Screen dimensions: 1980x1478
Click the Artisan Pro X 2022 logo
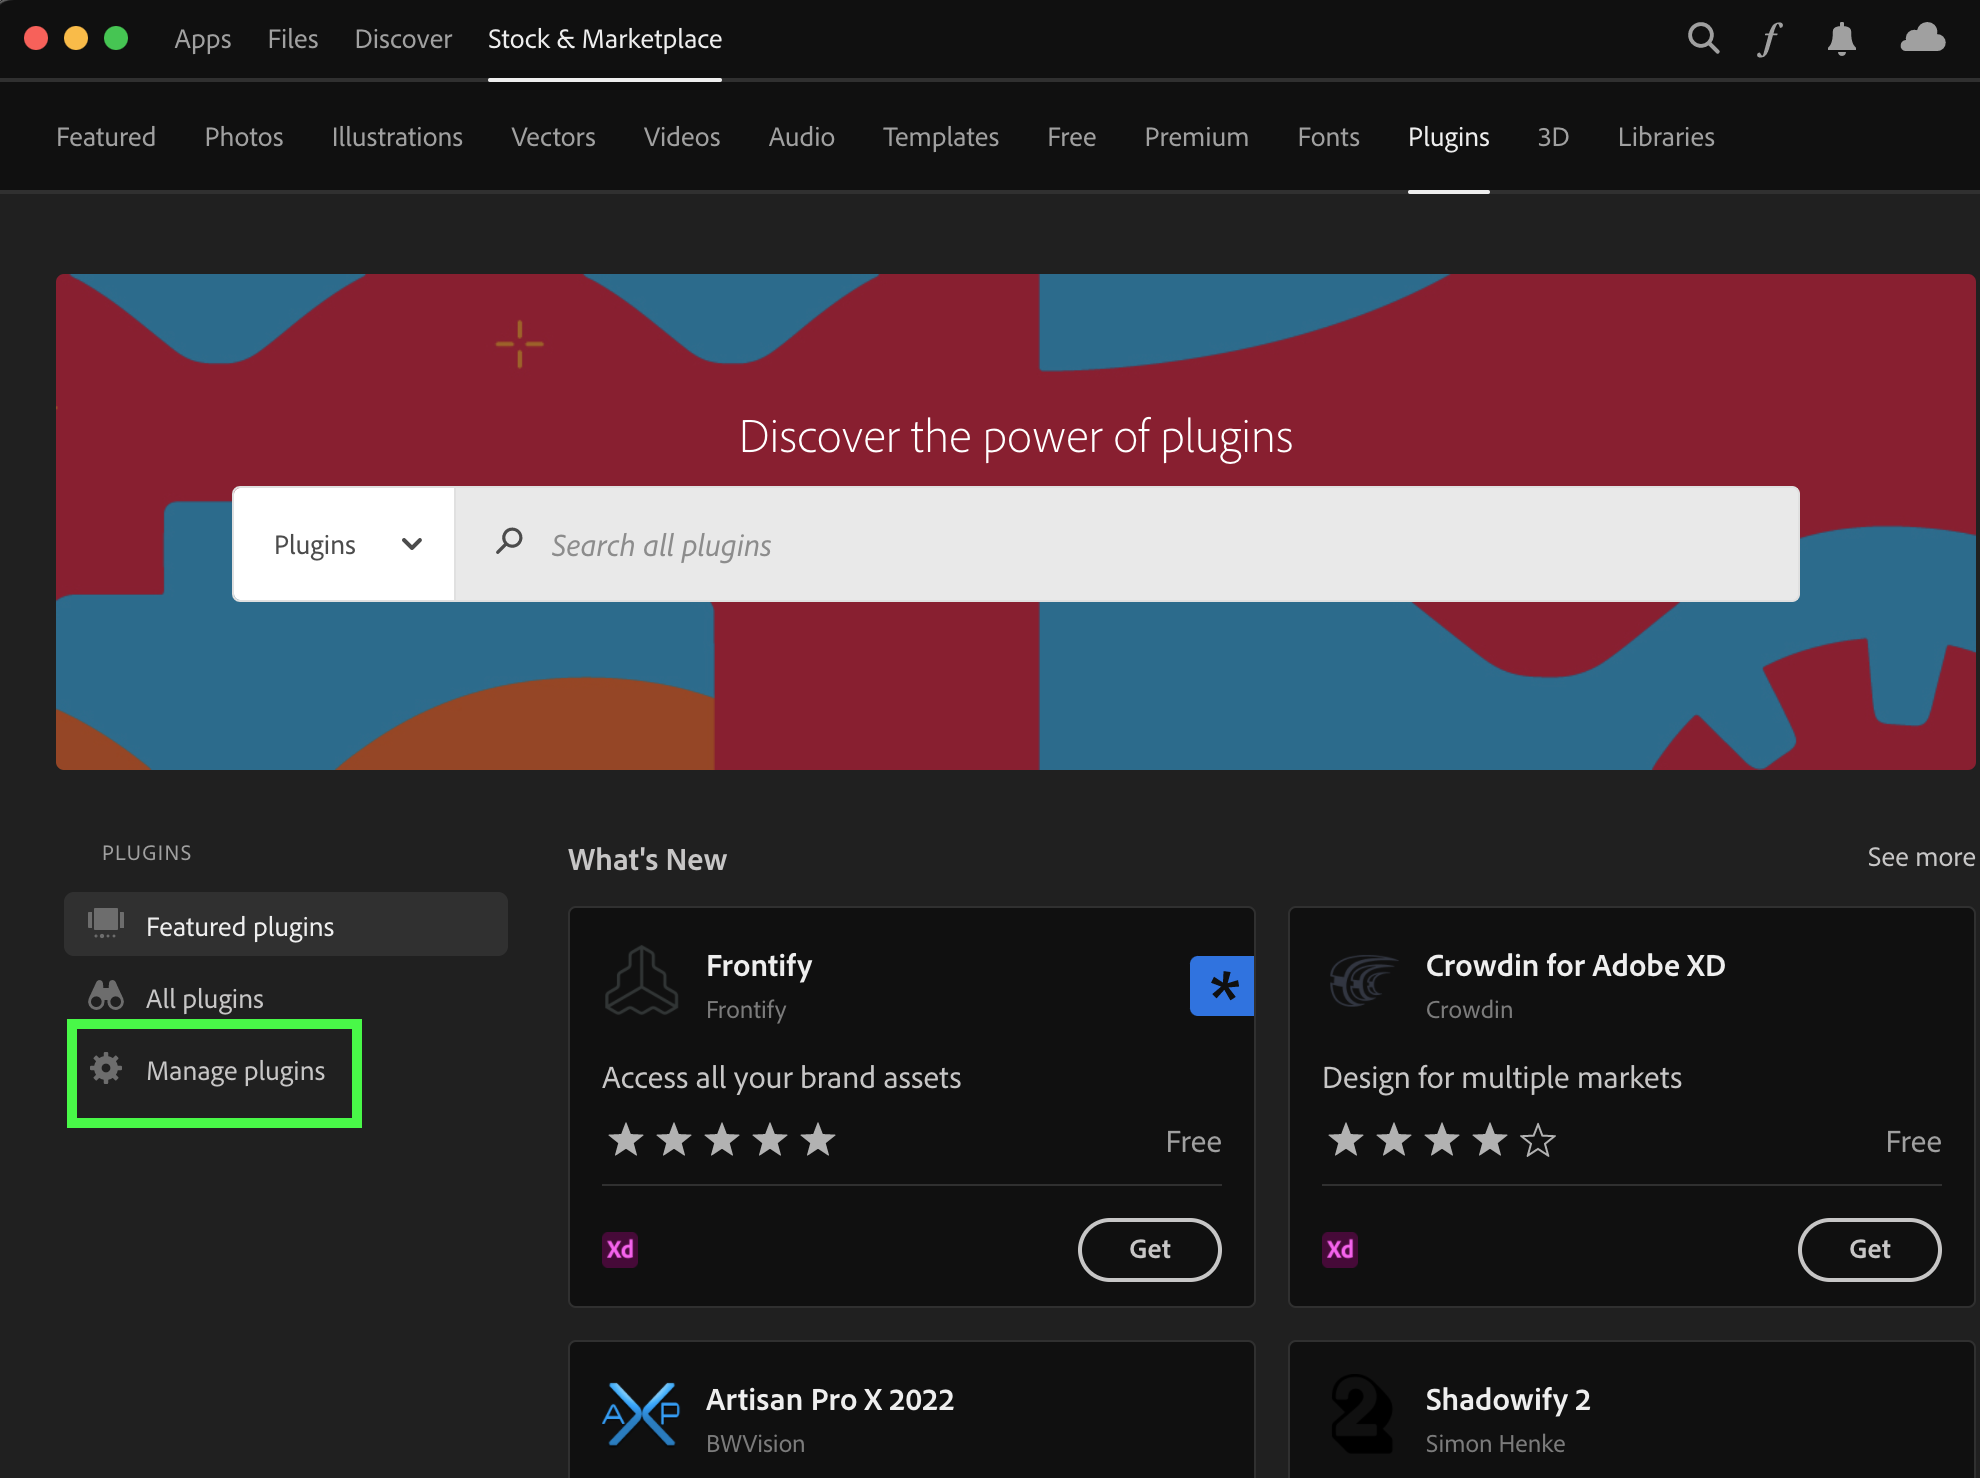tap(642, 1414)
